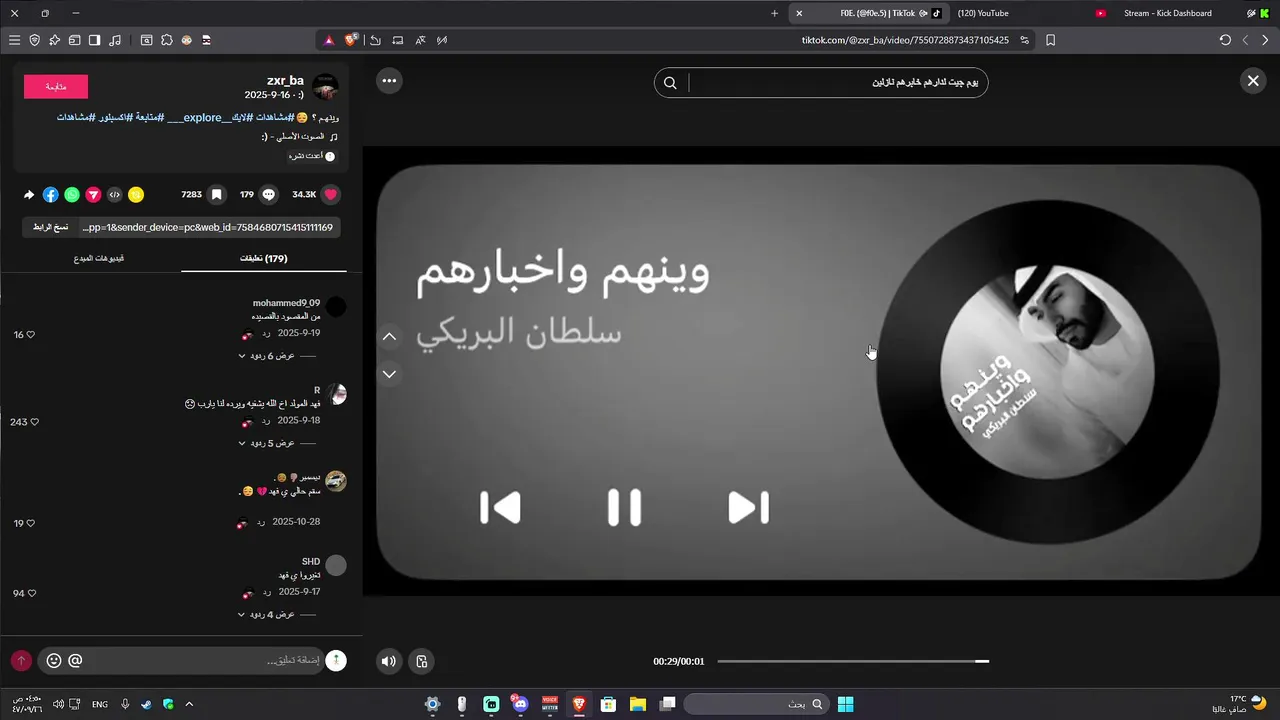The height and width of the screenshot is (720, 1280).
Task: Copy the video link with the copy-link button
Action: [50, 227]
